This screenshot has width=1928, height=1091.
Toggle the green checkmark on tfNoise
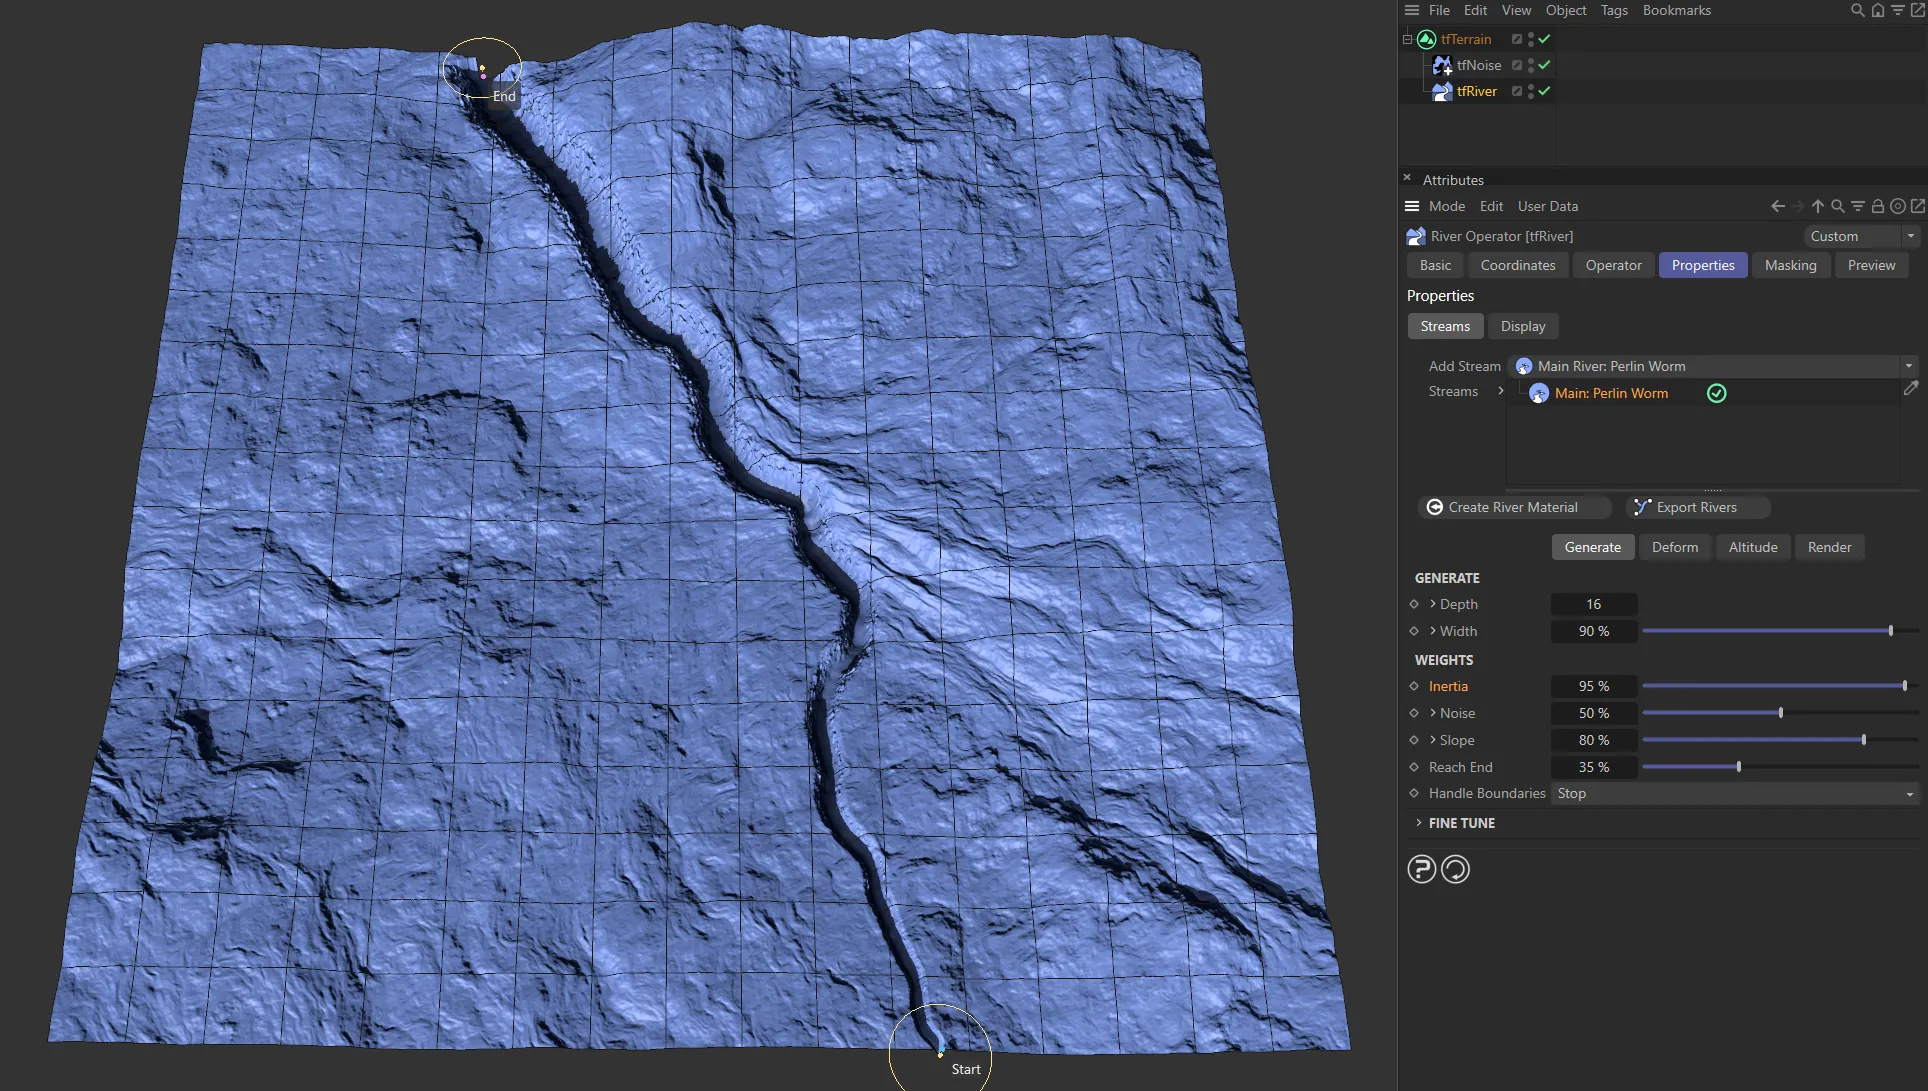tap(1543, 65)
